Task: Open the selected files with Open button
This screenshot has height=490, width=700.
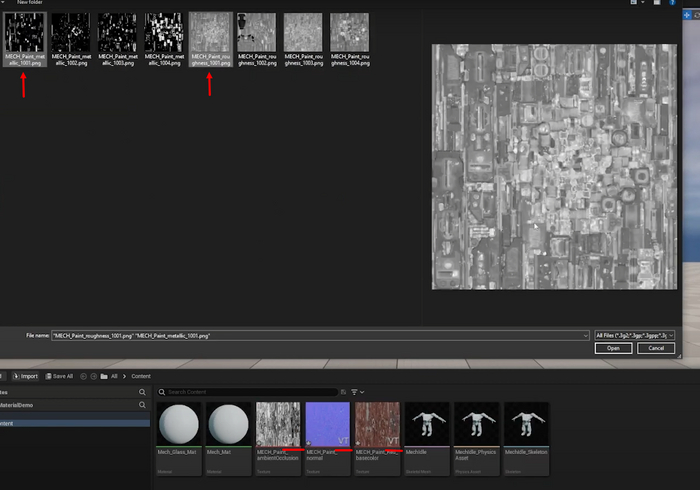Action: (x=613, y=348)
